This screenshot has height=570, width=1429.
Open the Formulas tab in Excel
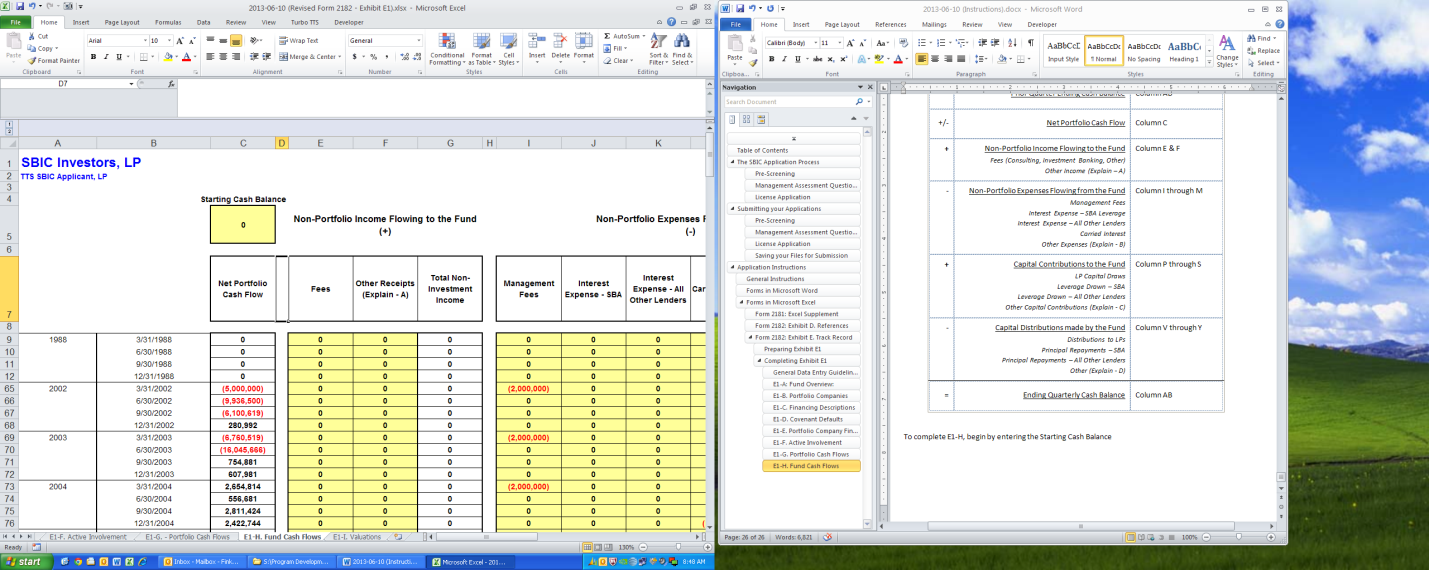tap(168, 21)
